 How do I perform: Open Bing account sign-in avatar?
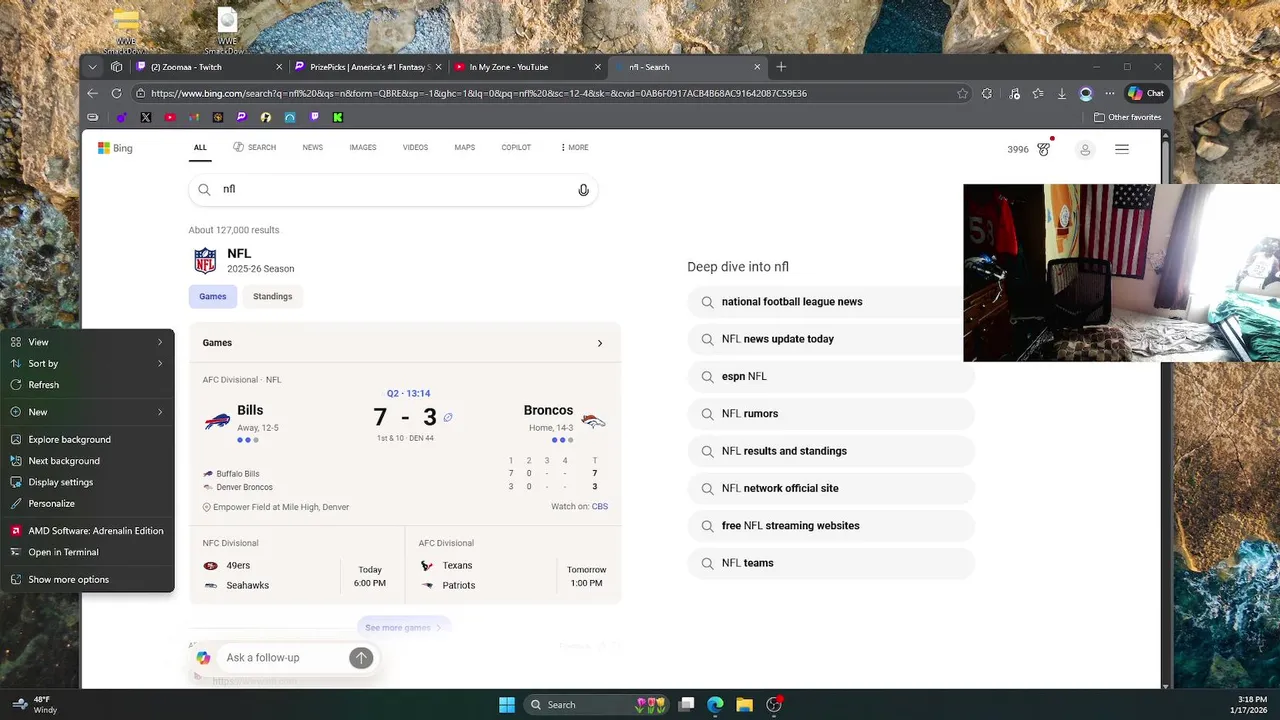(x=1085, y=149)
